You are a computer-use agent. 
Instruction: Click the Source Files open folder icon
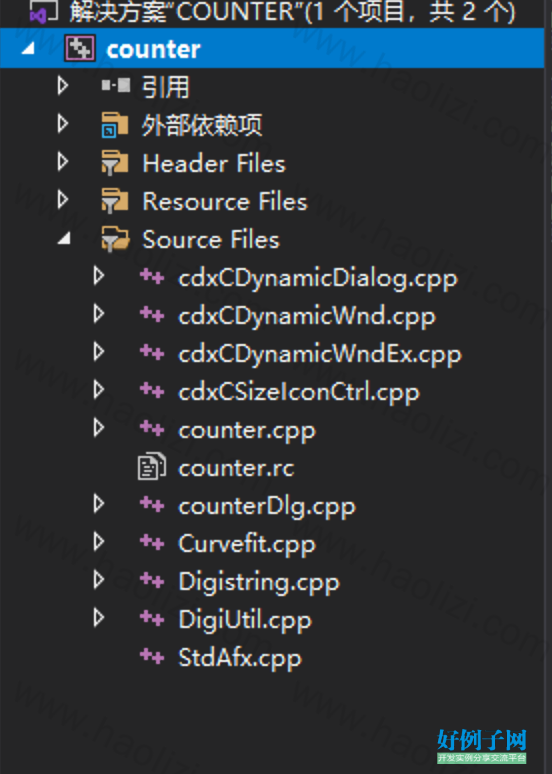point(116,239)
